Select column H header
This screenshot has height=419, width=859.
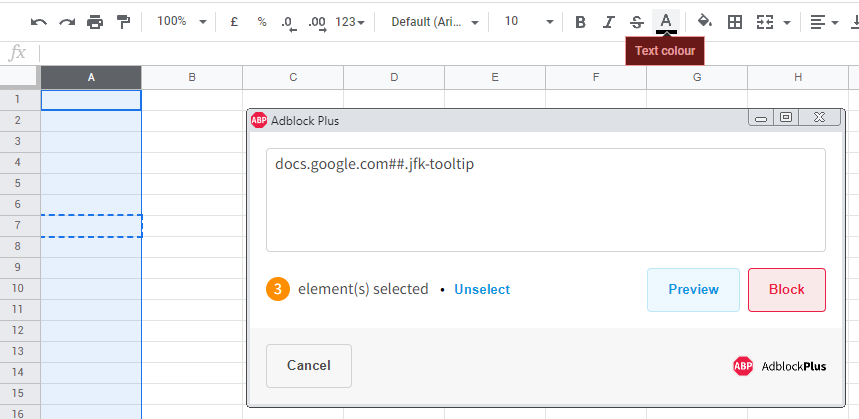798,78
